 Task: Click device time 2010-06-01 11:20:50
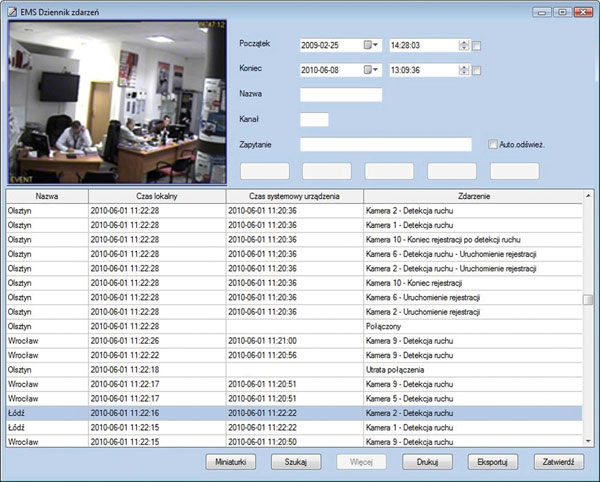coord(262,442)
